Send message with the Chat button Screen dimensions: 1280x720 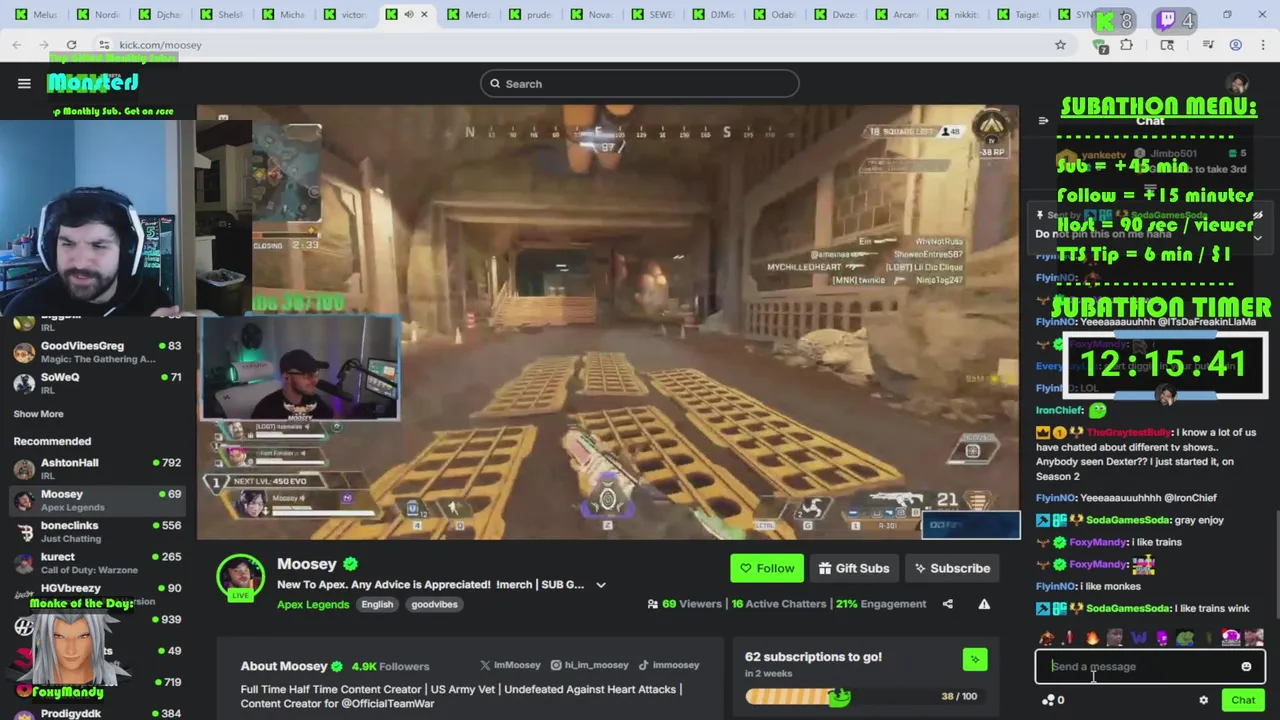click(1243, 700)
